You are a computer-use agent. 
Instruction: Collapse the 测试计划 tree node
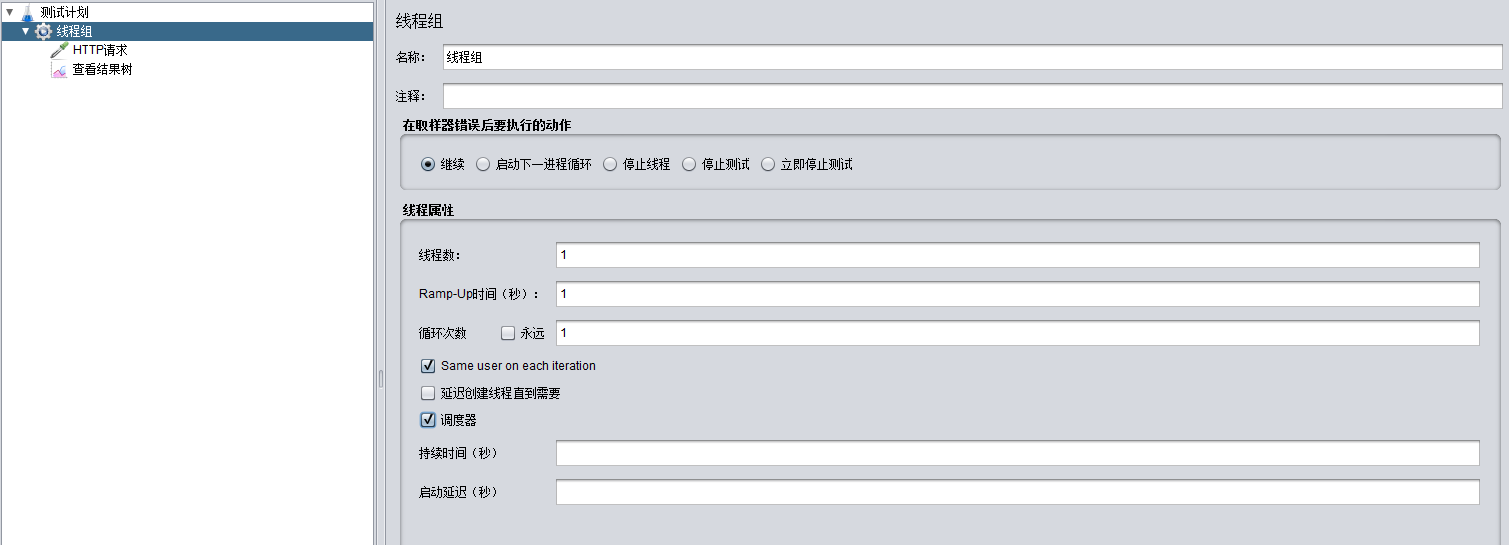(x=9, y=12)
